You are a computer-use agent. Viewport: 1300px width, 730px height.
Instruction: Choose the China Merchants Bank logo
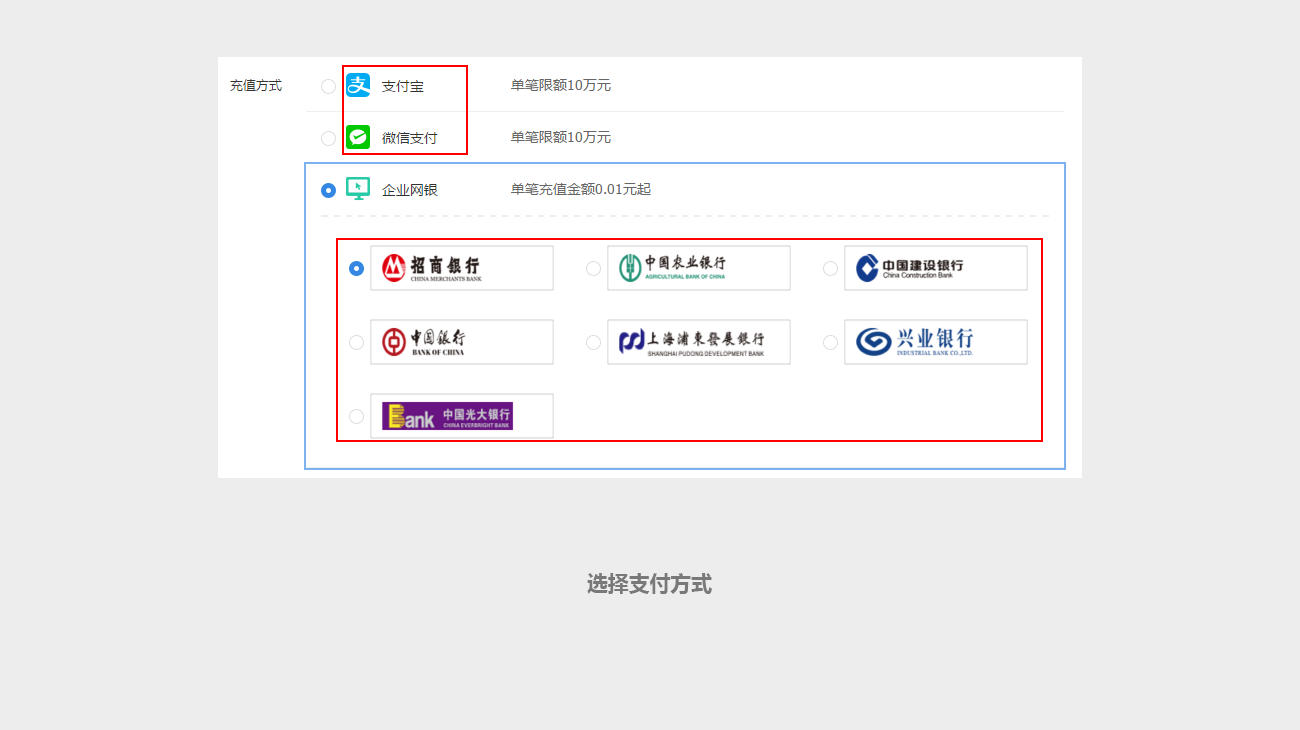[461, 268]
